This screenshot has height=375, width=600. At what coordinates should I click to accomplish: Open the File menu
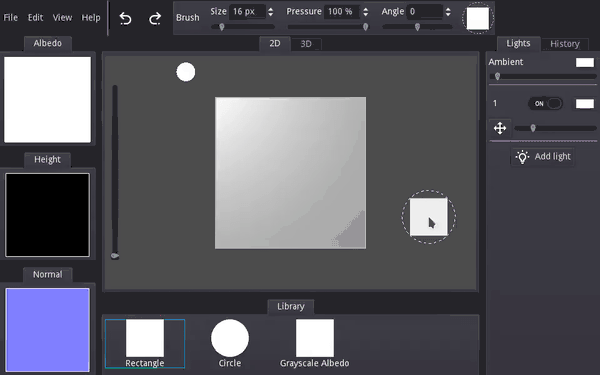coord(11,18)
